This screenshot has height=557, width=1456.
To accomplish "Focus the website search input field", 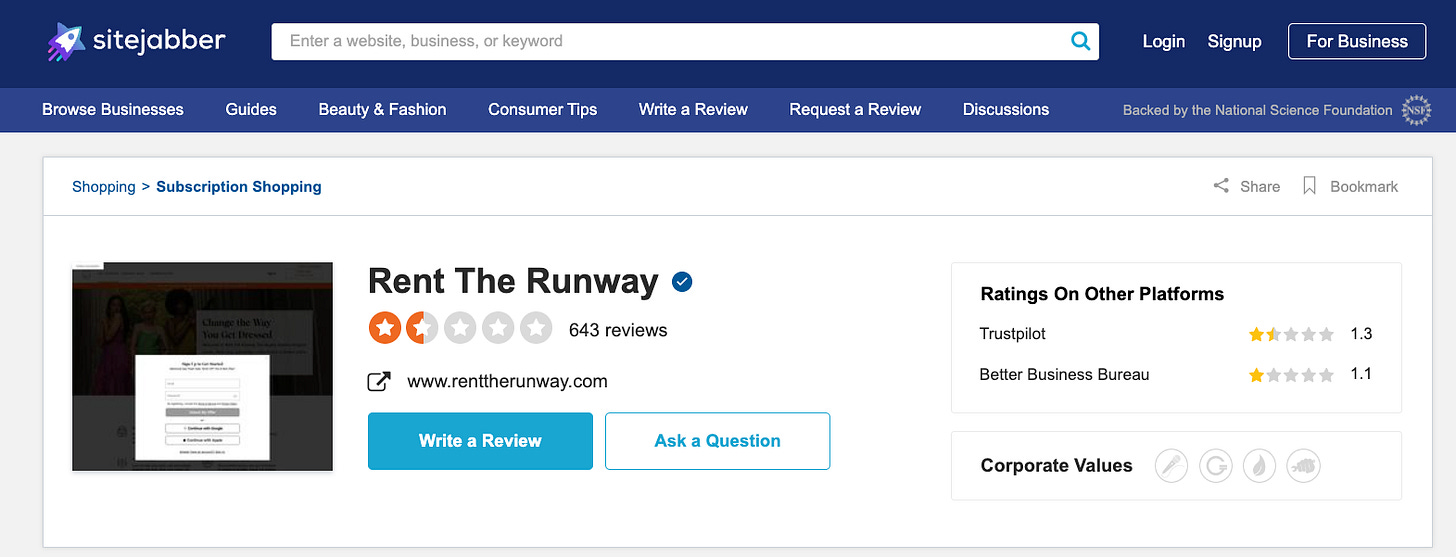I will coord(685,41).
